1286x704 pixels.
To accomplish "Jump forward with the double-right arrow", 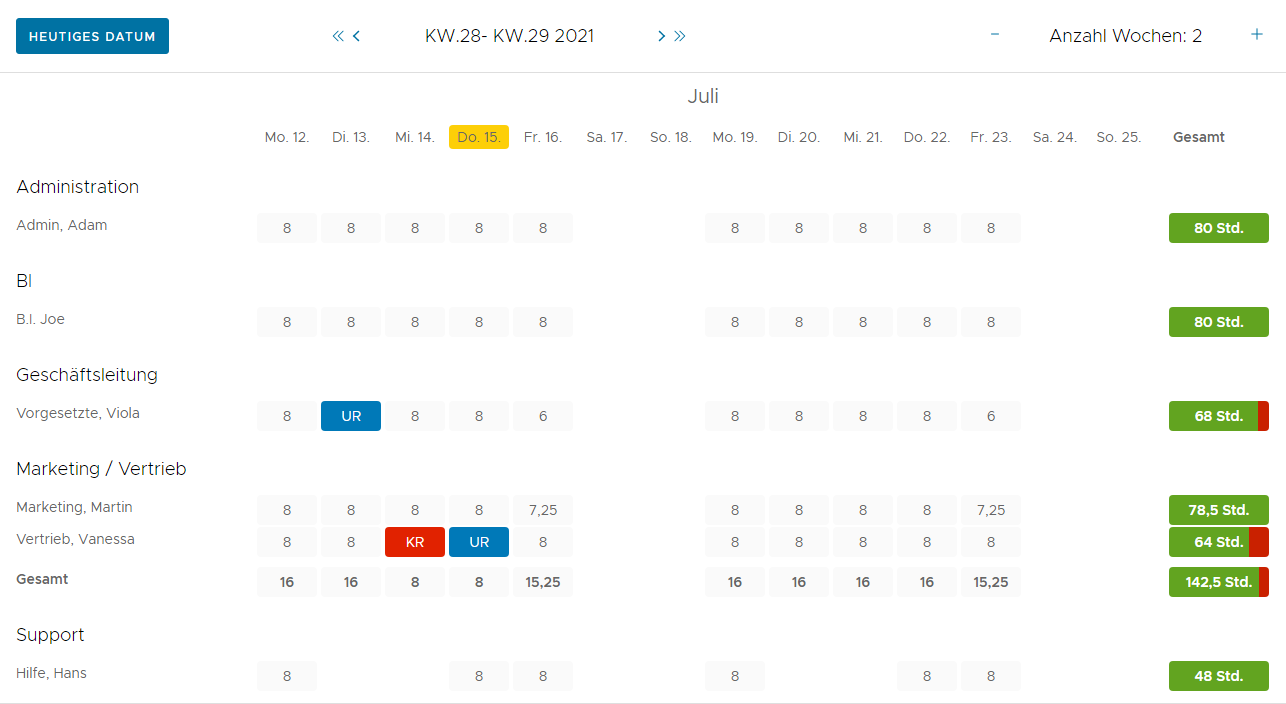I will point(680,36).
